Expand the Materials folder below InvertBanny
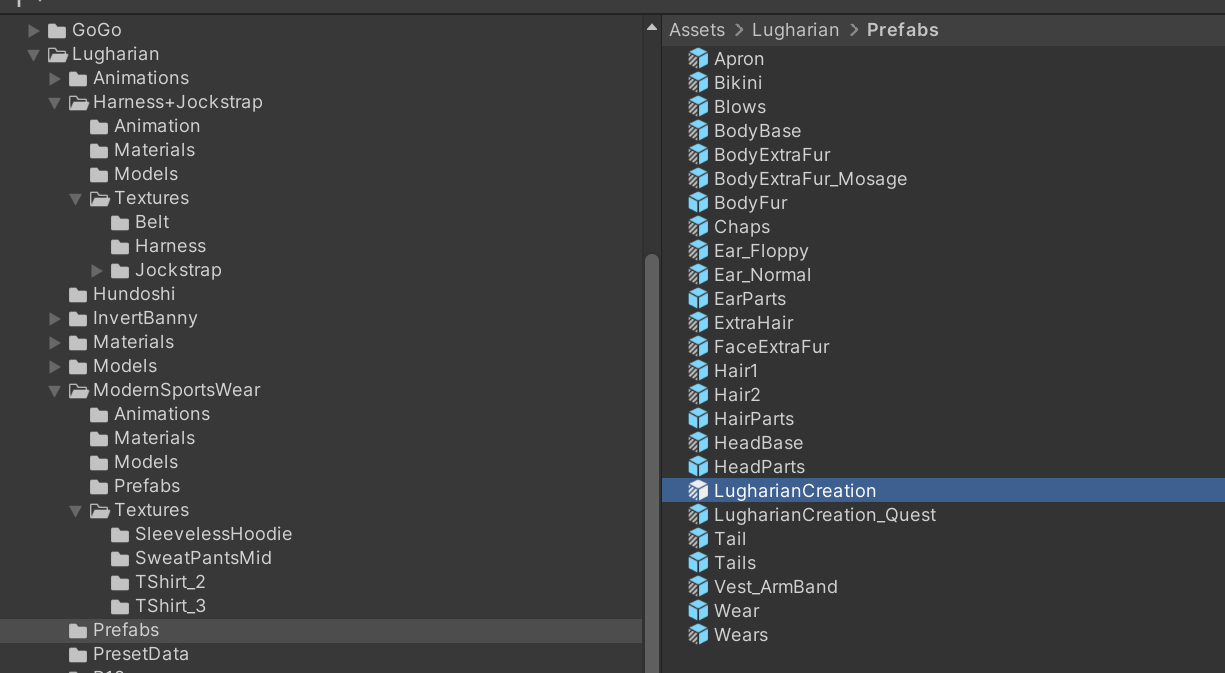 click(x=55, y=342)
